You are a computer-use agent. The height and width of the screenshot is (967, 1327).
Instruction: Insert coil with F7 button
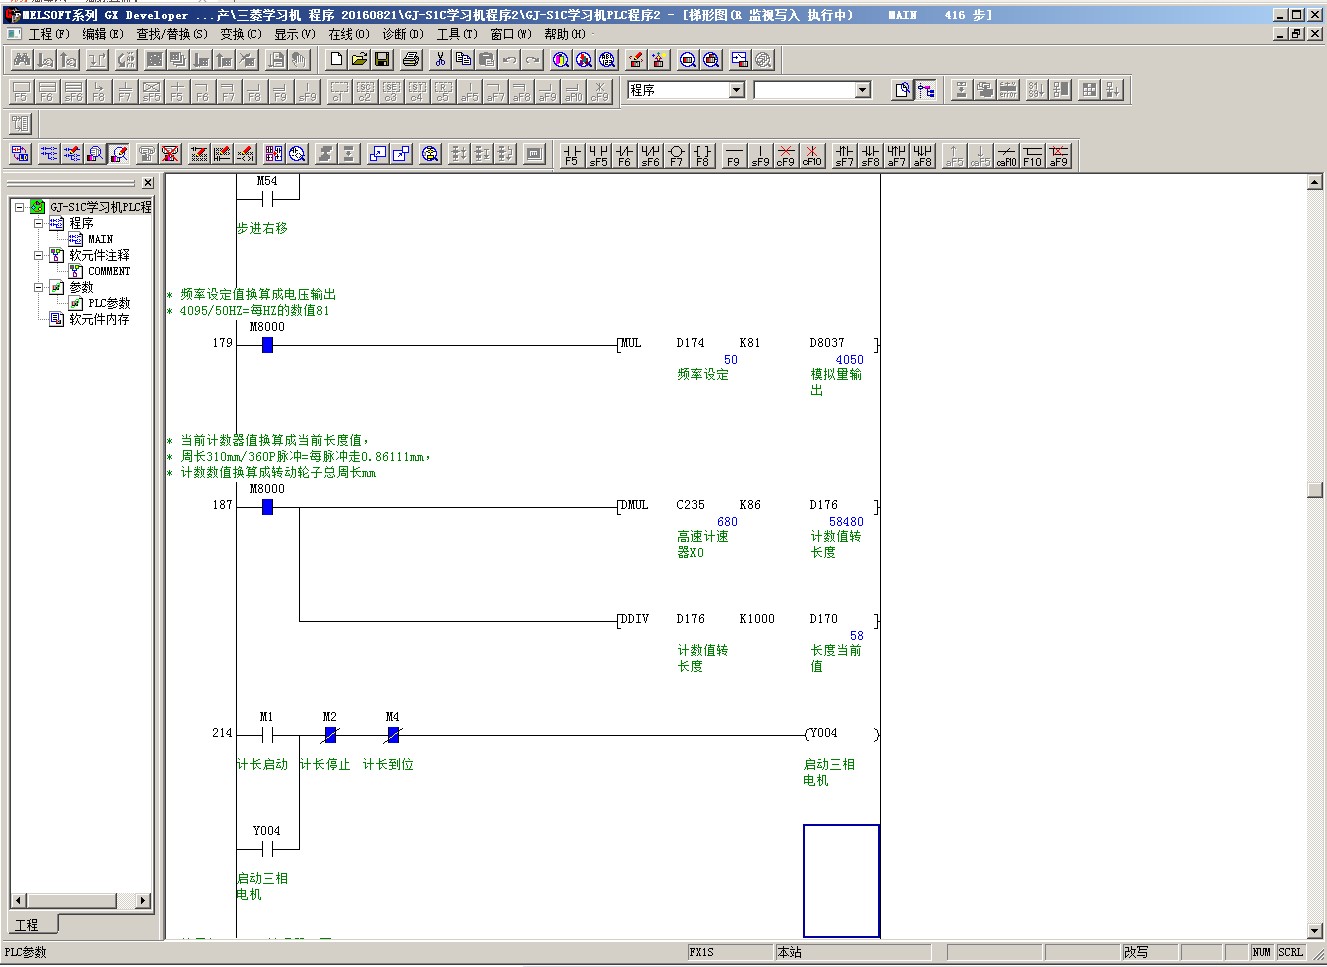[676, 154]
